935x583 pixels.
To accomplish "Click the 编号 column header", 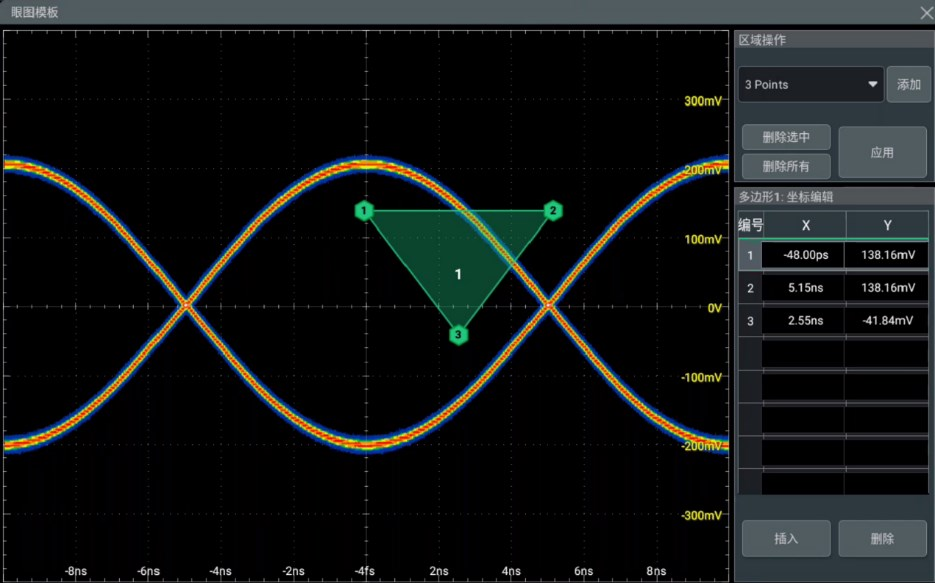I will coord(751,225).
